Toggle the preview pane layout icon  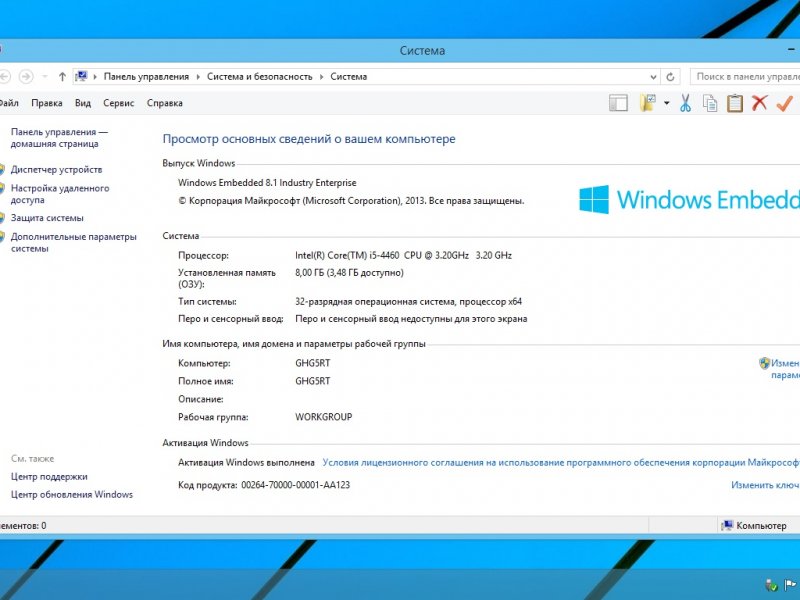pos(618,103)
